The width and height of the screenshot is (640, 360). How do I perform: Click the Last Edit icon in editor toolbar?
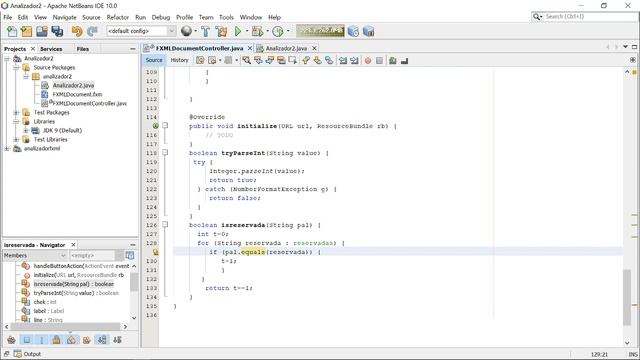coord(200,60)
